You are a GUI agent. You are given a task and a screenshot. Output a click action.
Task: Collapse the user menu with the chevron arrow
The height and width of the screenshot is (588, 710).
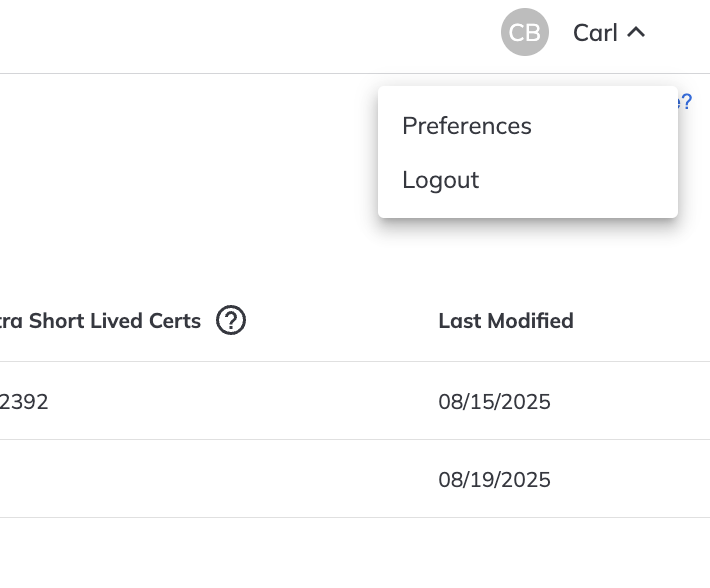coord(636,32)
